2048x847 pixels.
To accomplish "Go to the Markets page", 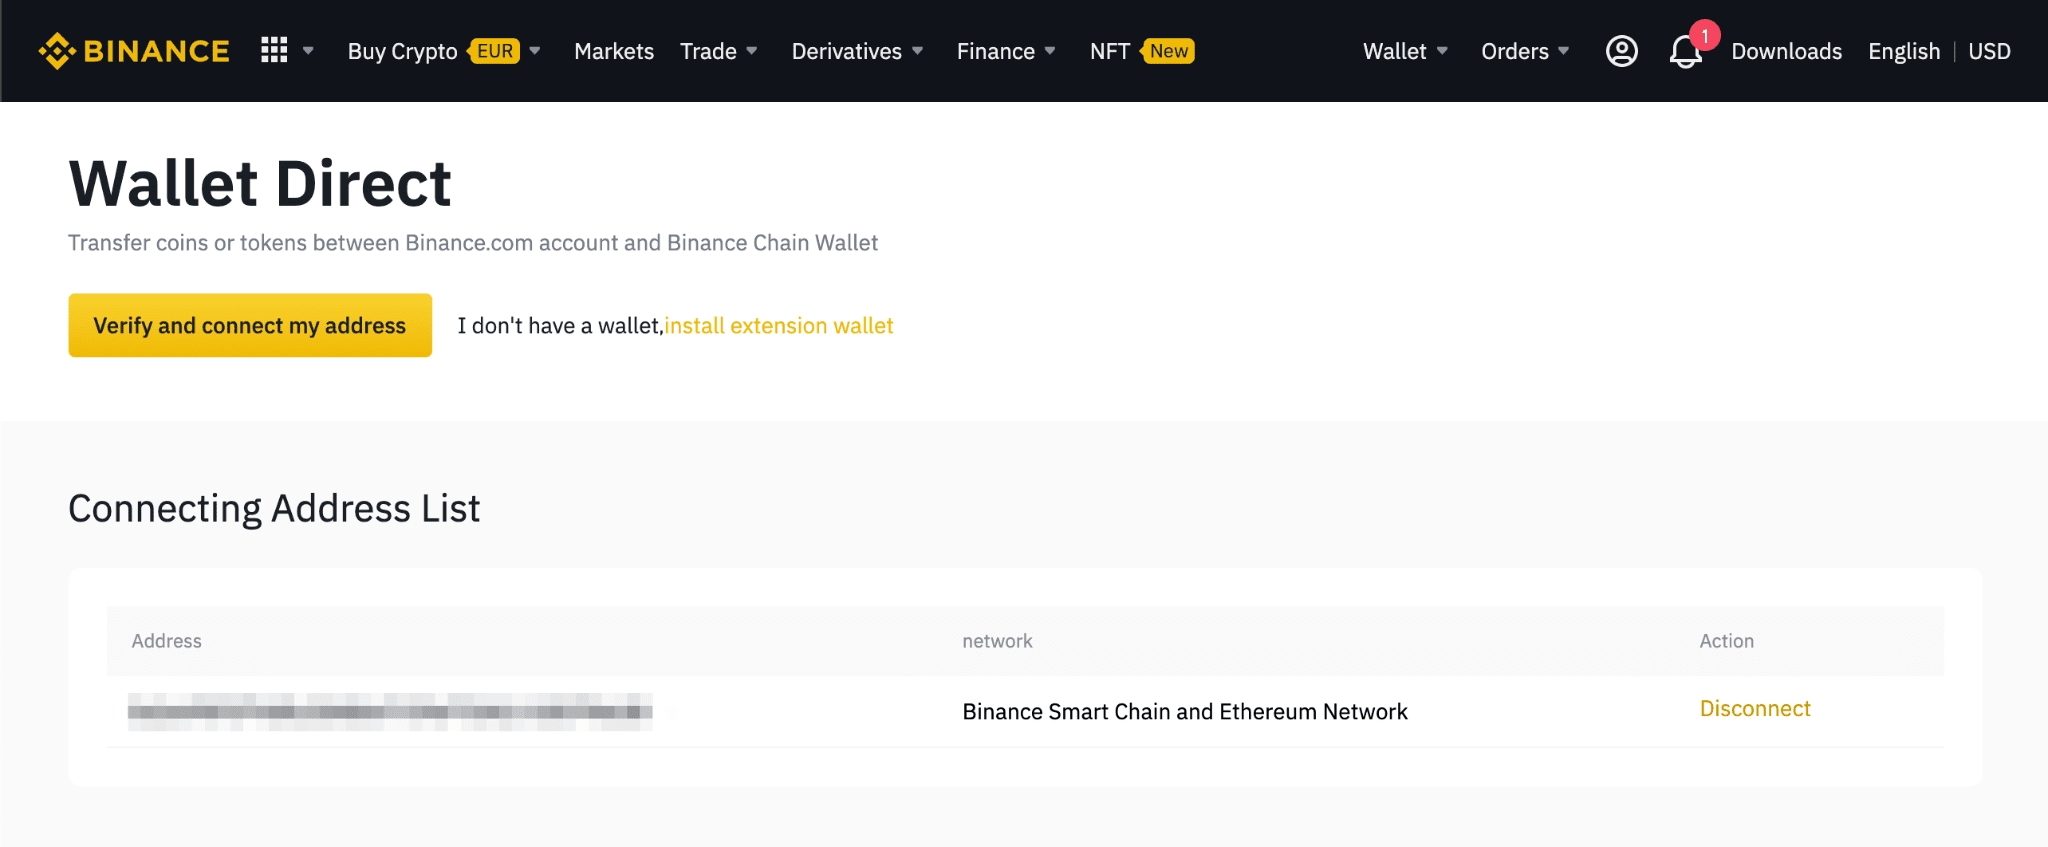I will [613, 51].
